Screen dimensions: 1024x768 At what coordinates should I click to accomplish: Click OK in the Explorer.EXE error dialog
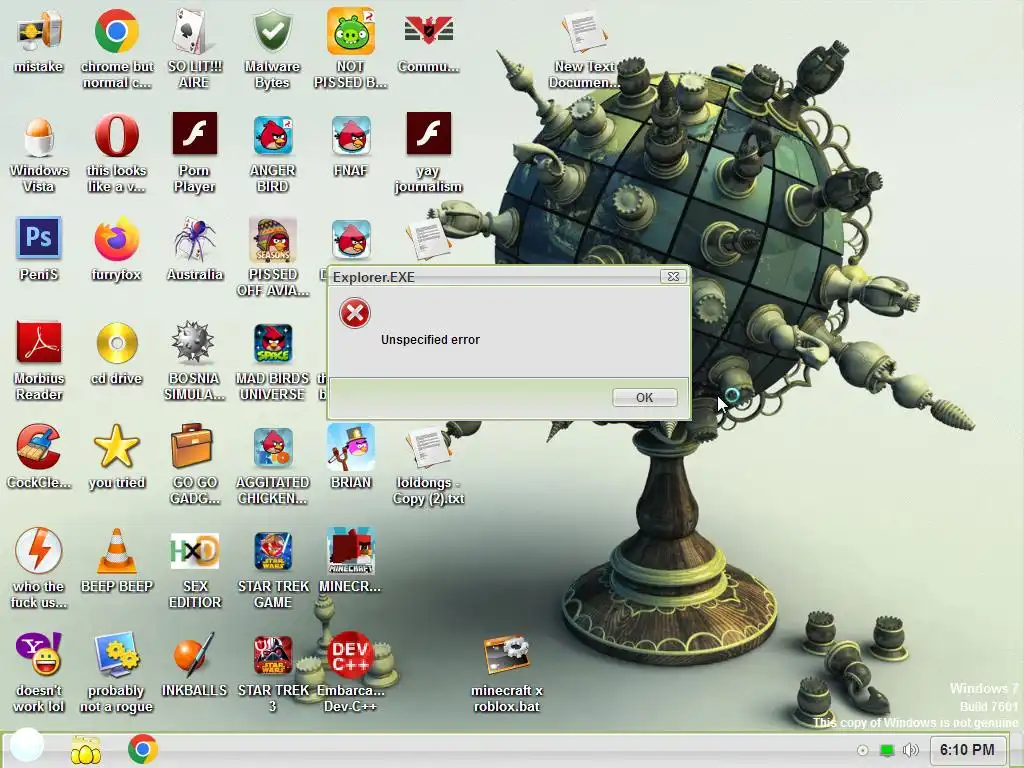[x=645, y=397]
